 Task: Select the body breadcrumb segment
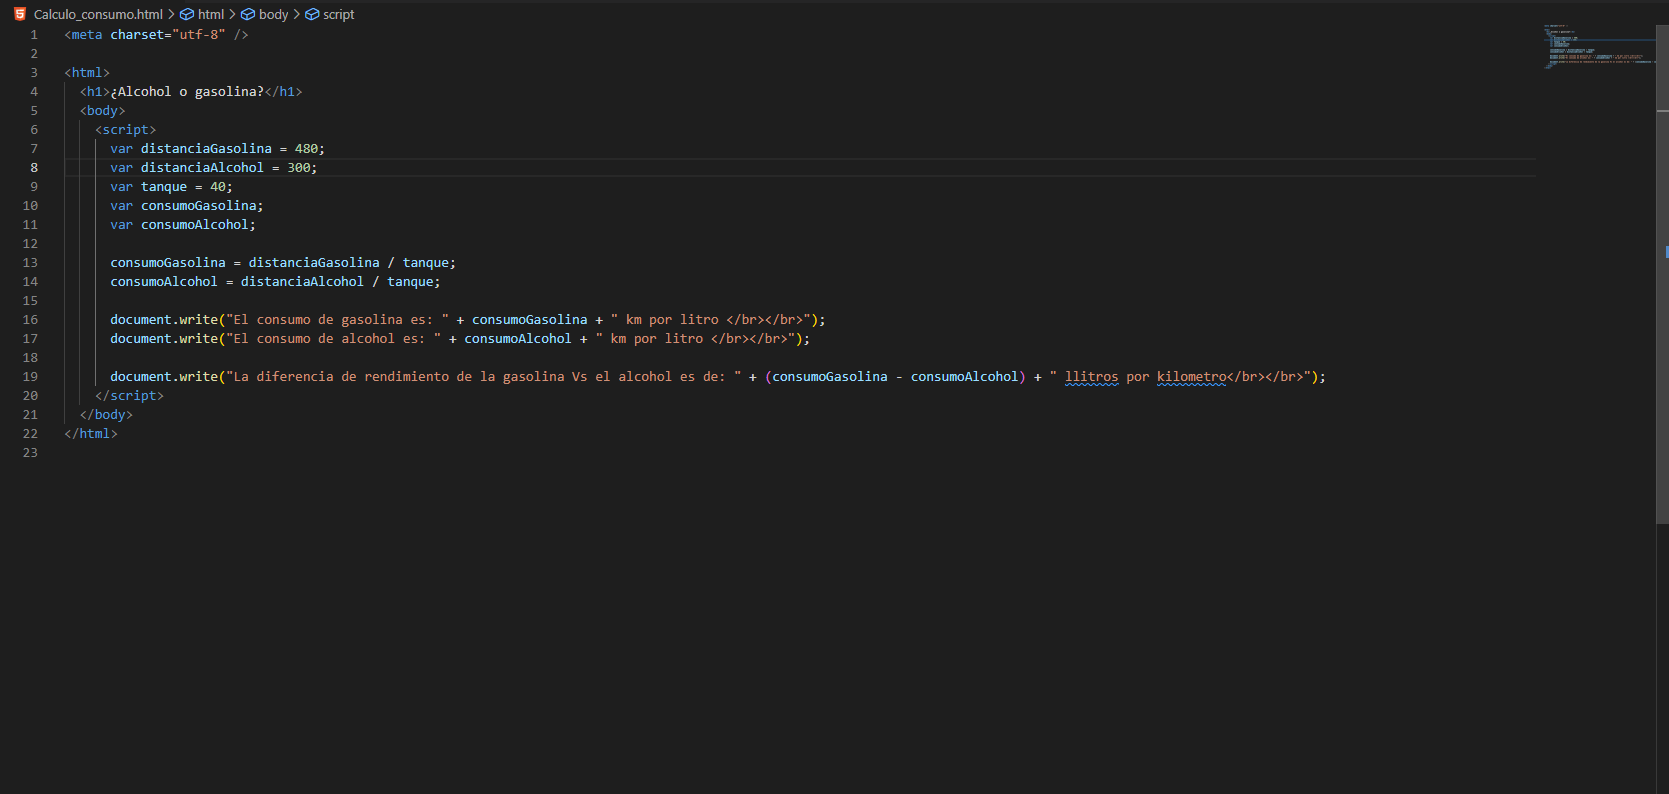(x=273, y=14)
